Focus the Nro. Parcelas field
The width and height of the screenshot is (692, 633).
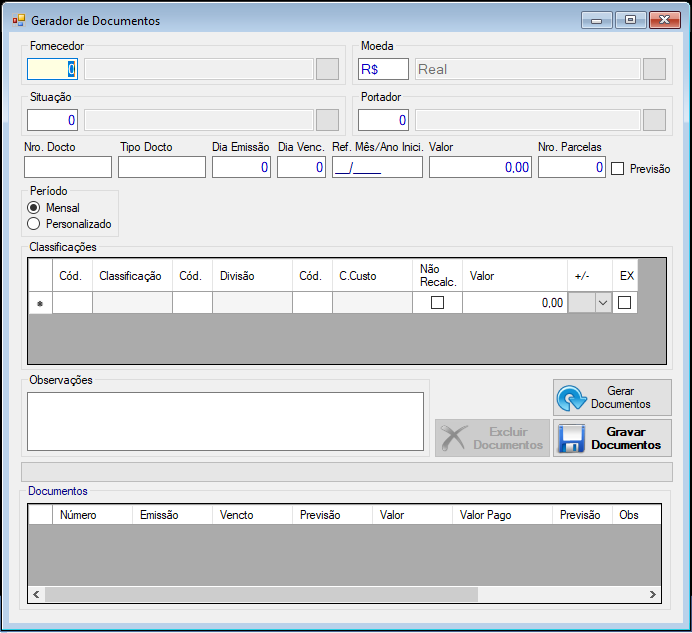(572, 167)
